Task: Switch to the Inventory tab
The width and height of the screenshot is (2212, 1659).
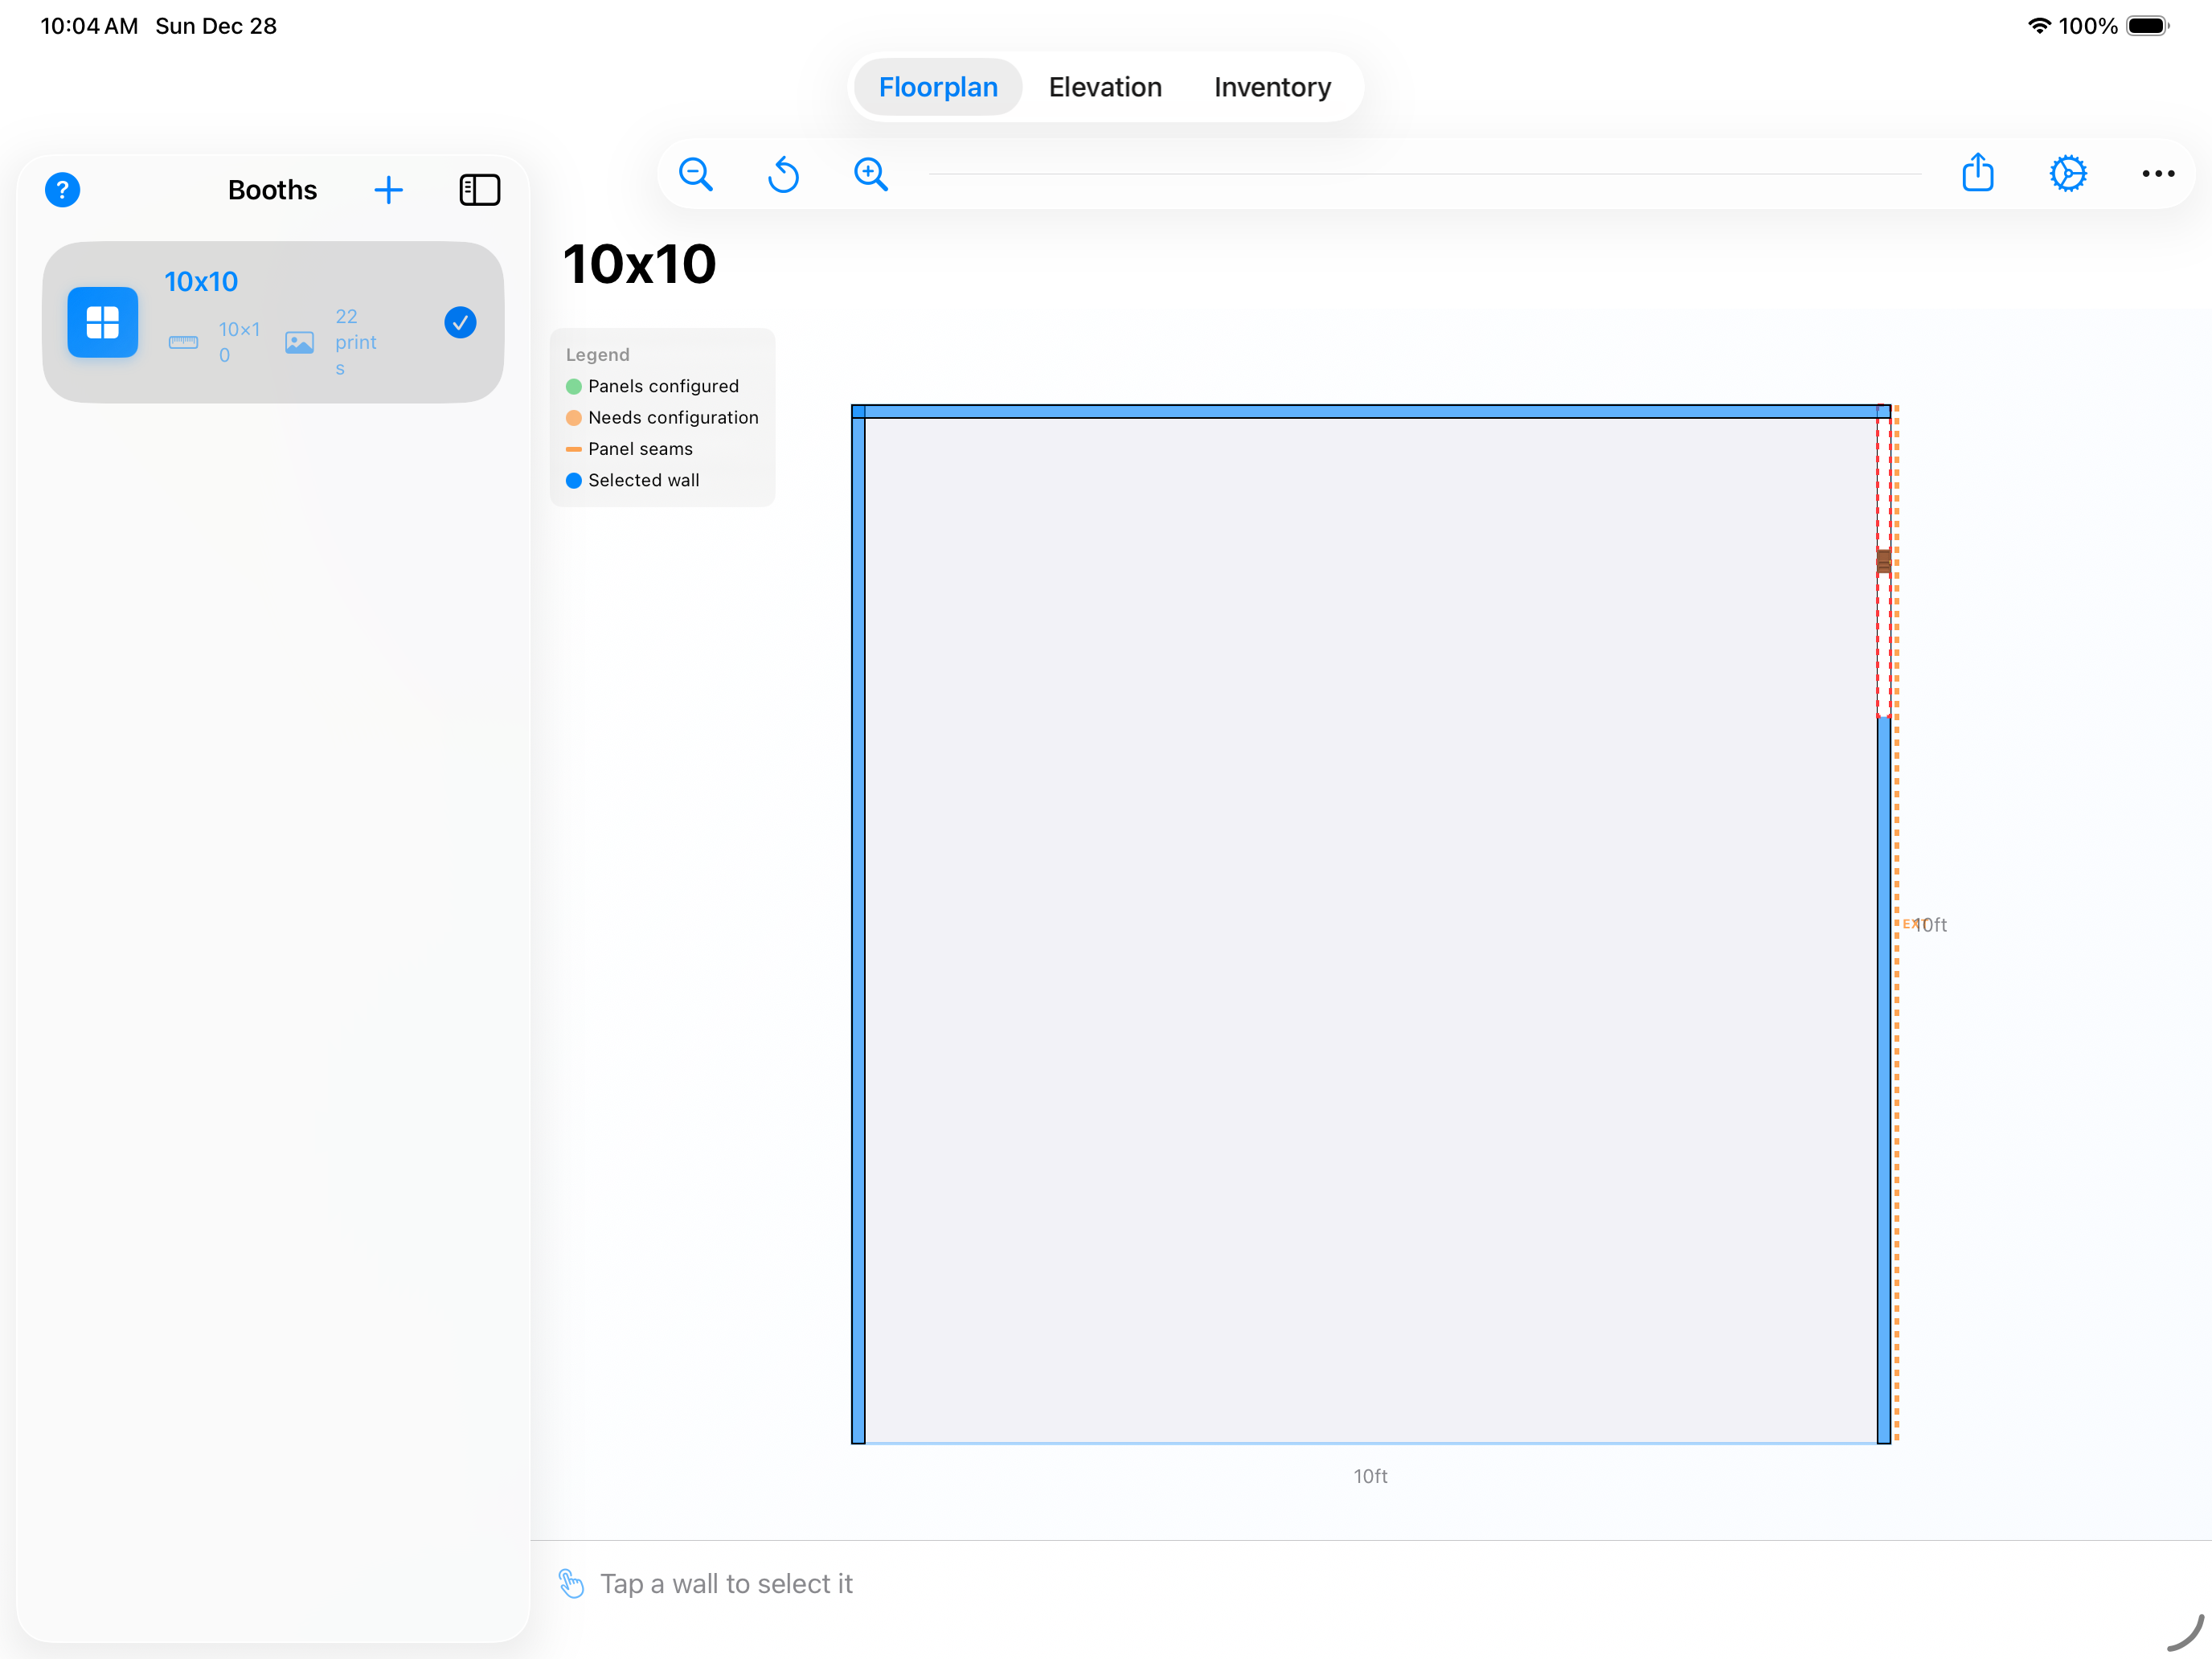Action: click(1272, 87)
